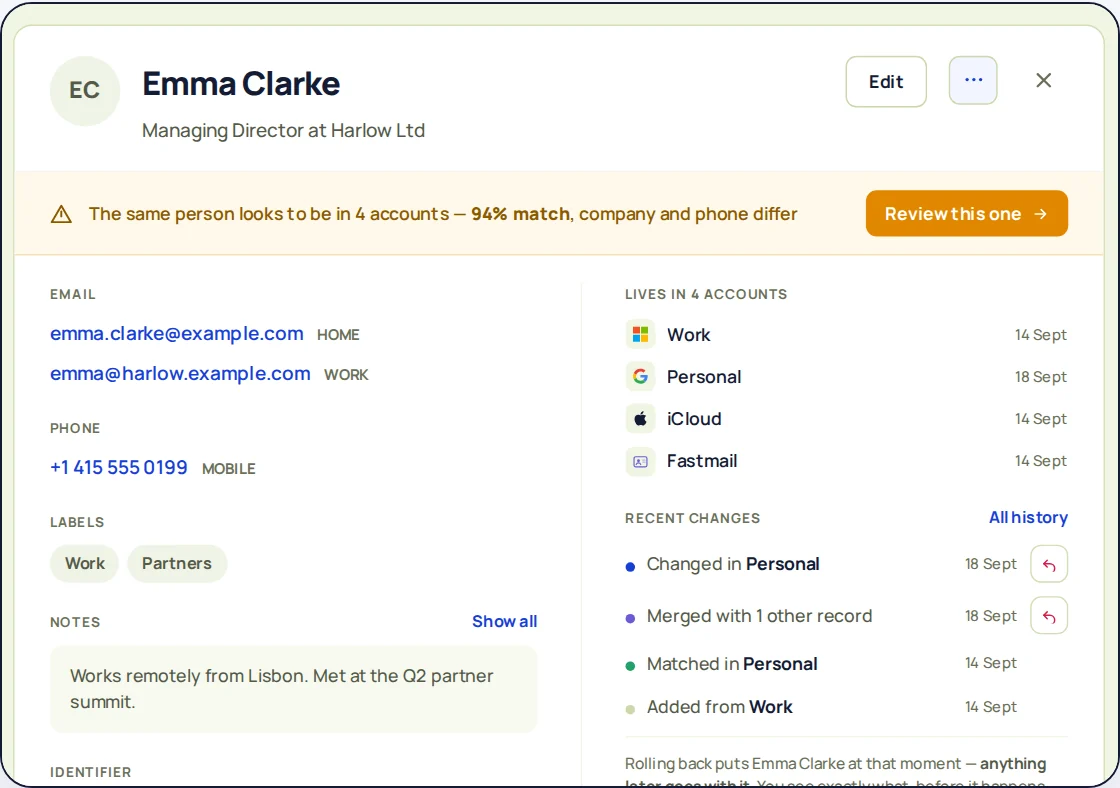
Task: Click the purple dot for Merged record
Action: 630,618
